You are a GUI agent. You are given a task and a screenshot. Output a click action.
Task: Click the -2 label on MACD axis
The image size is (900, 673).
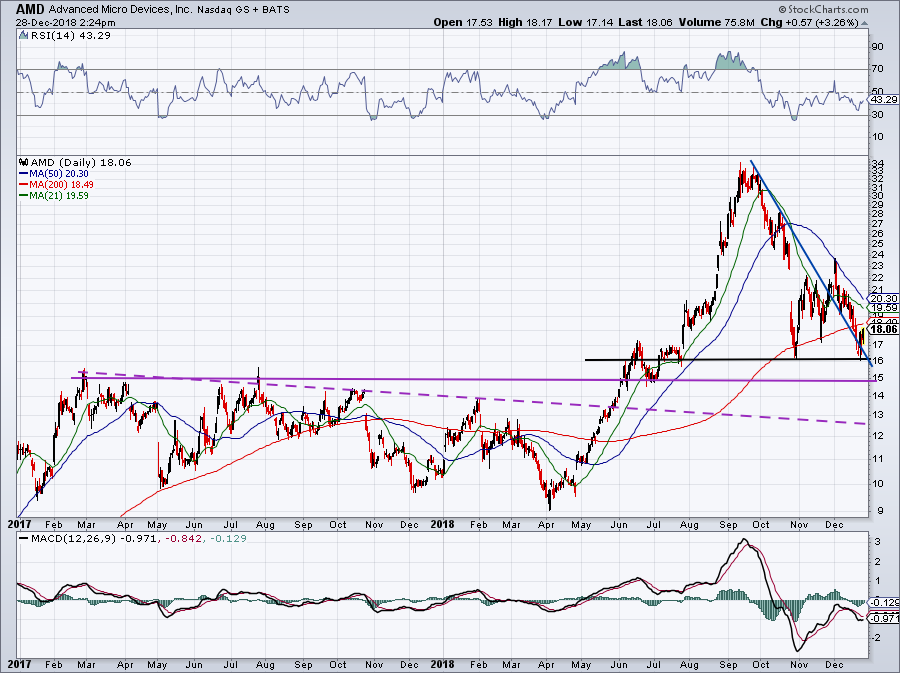(876, 637)
